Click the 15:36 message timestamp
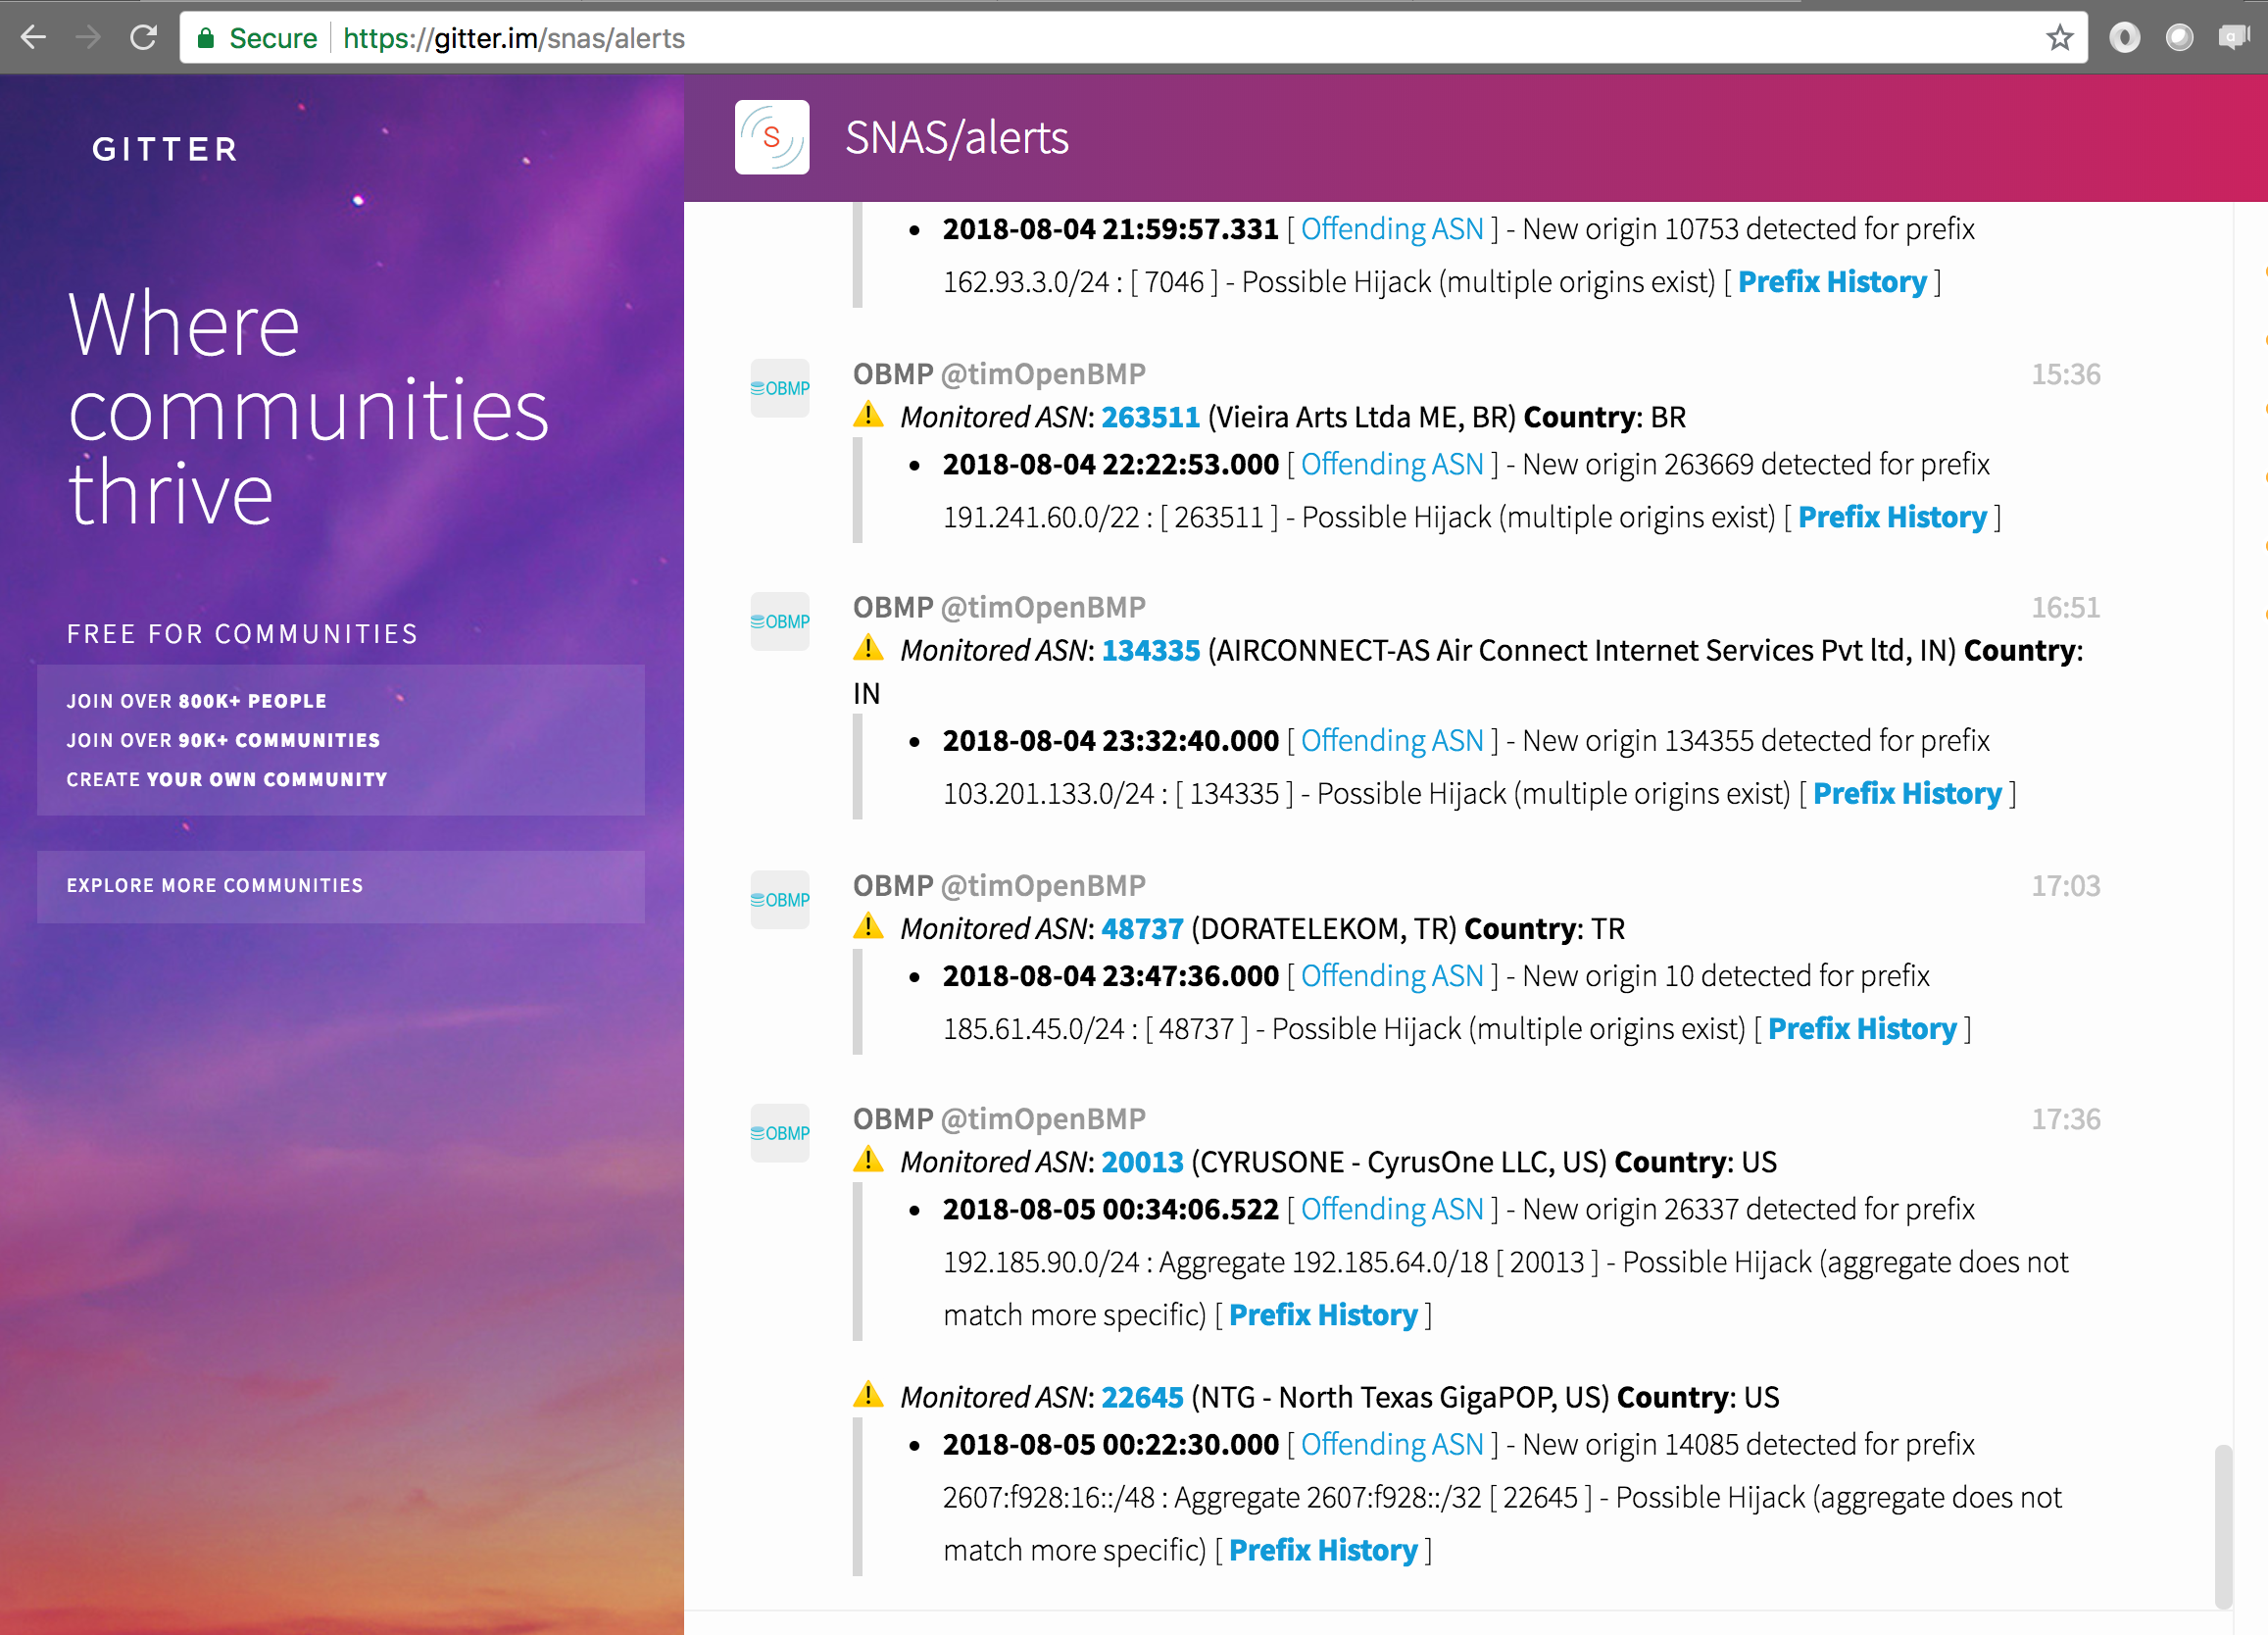Screen dimensions: 2268x1635 tap(2065, 374)
